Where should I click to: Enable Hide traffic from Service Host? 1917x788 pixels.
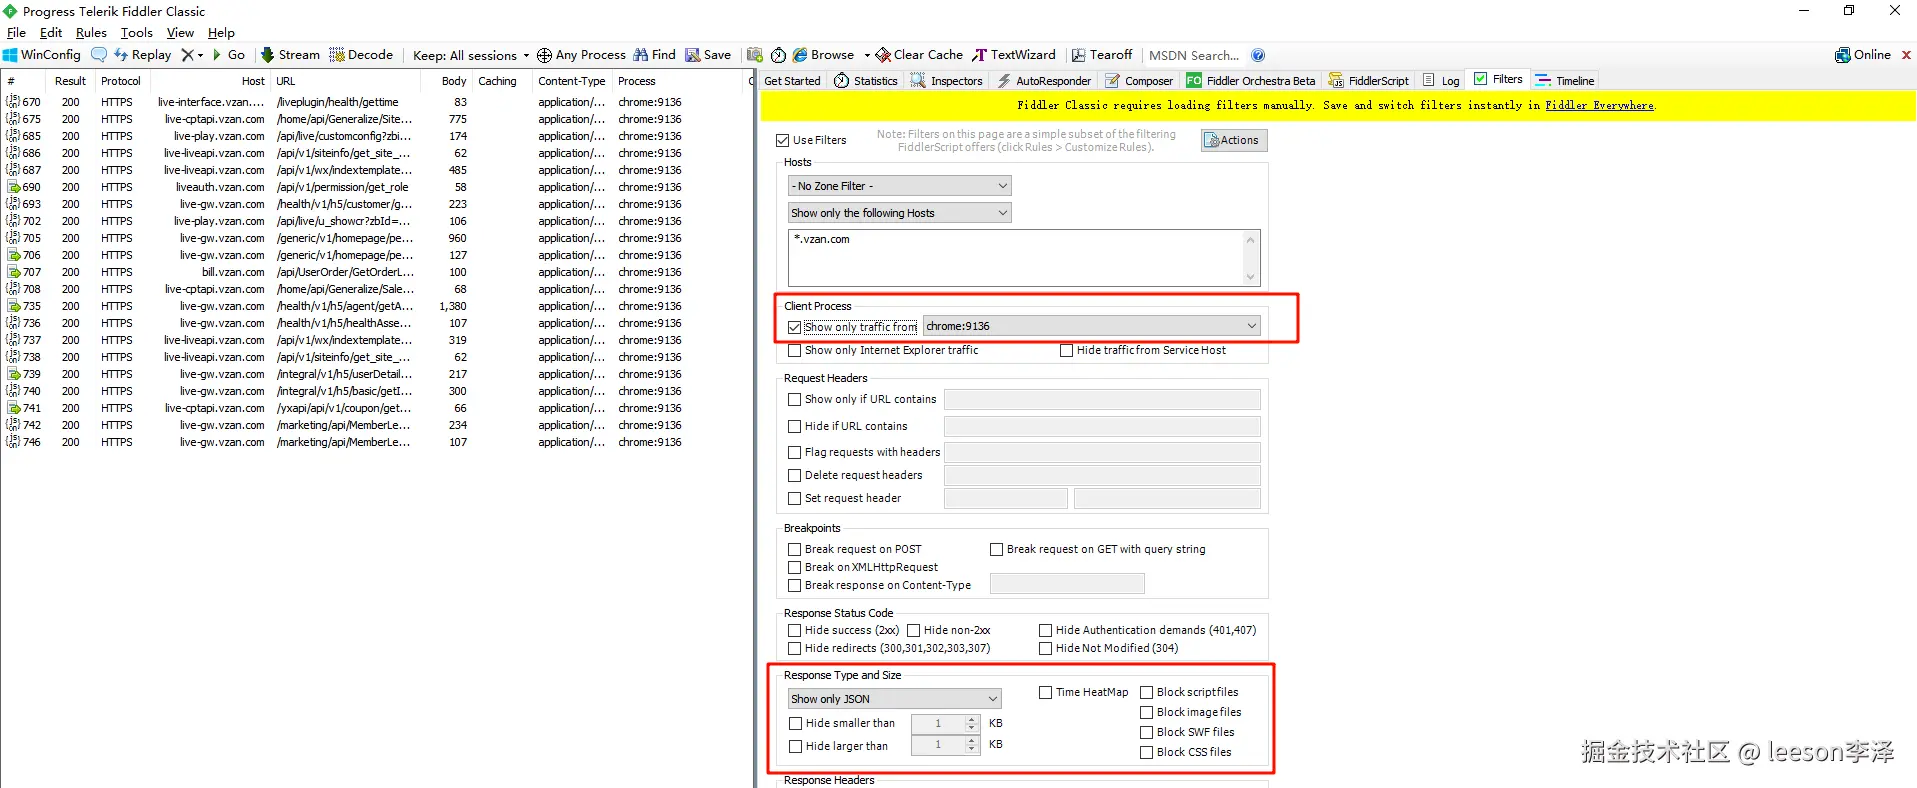[x=1066, y=351]
